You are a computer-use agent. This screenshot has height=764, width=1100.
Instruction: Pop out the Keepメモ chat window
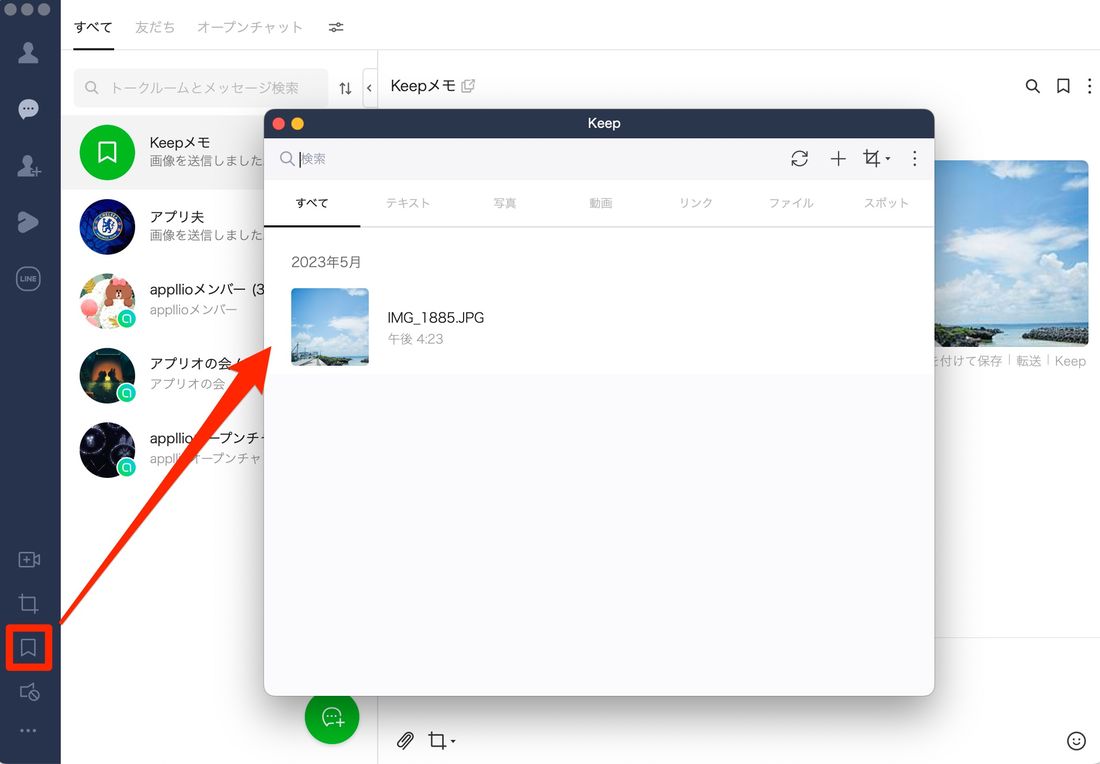[x=468, y=86]
